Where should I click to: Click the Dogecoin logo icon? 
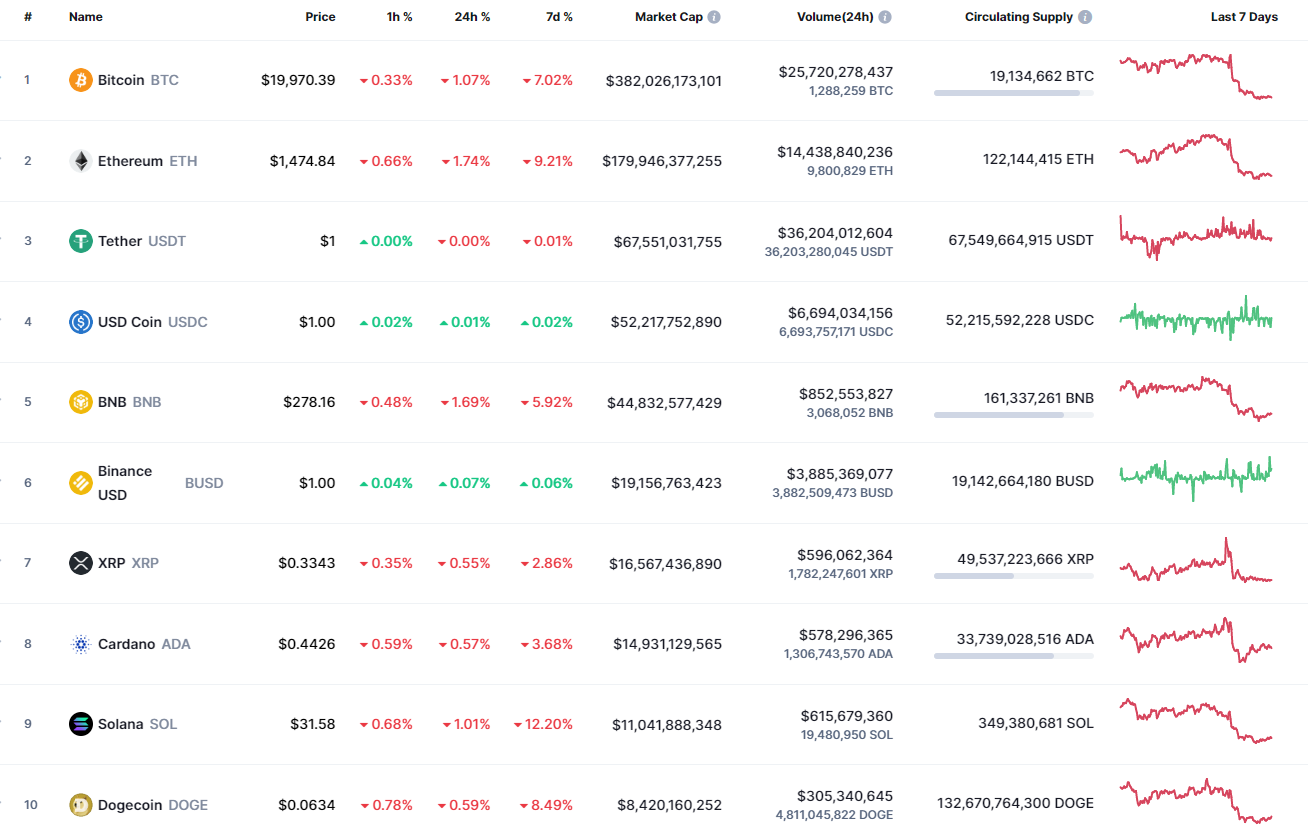pos(78,804)
